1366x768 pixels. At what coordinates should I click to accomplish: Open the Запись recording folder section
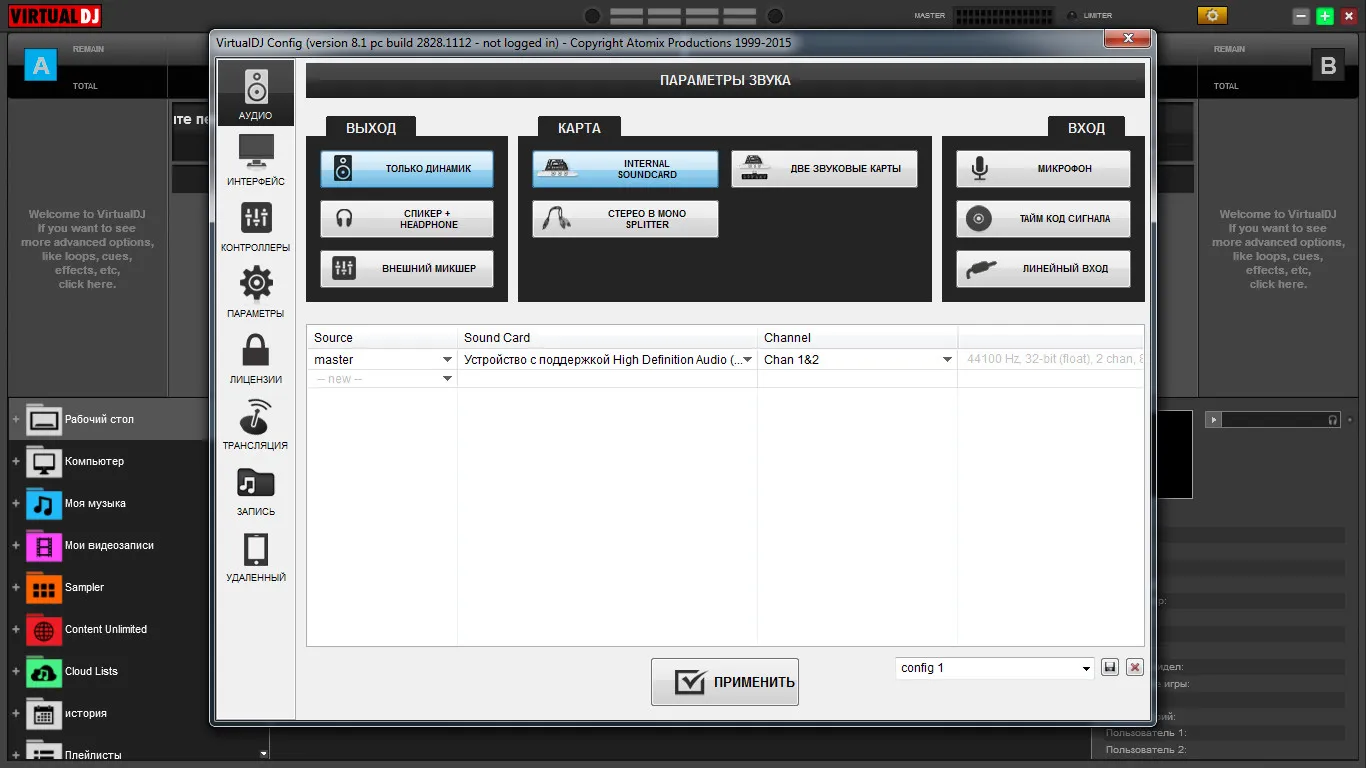click(256, 489)
